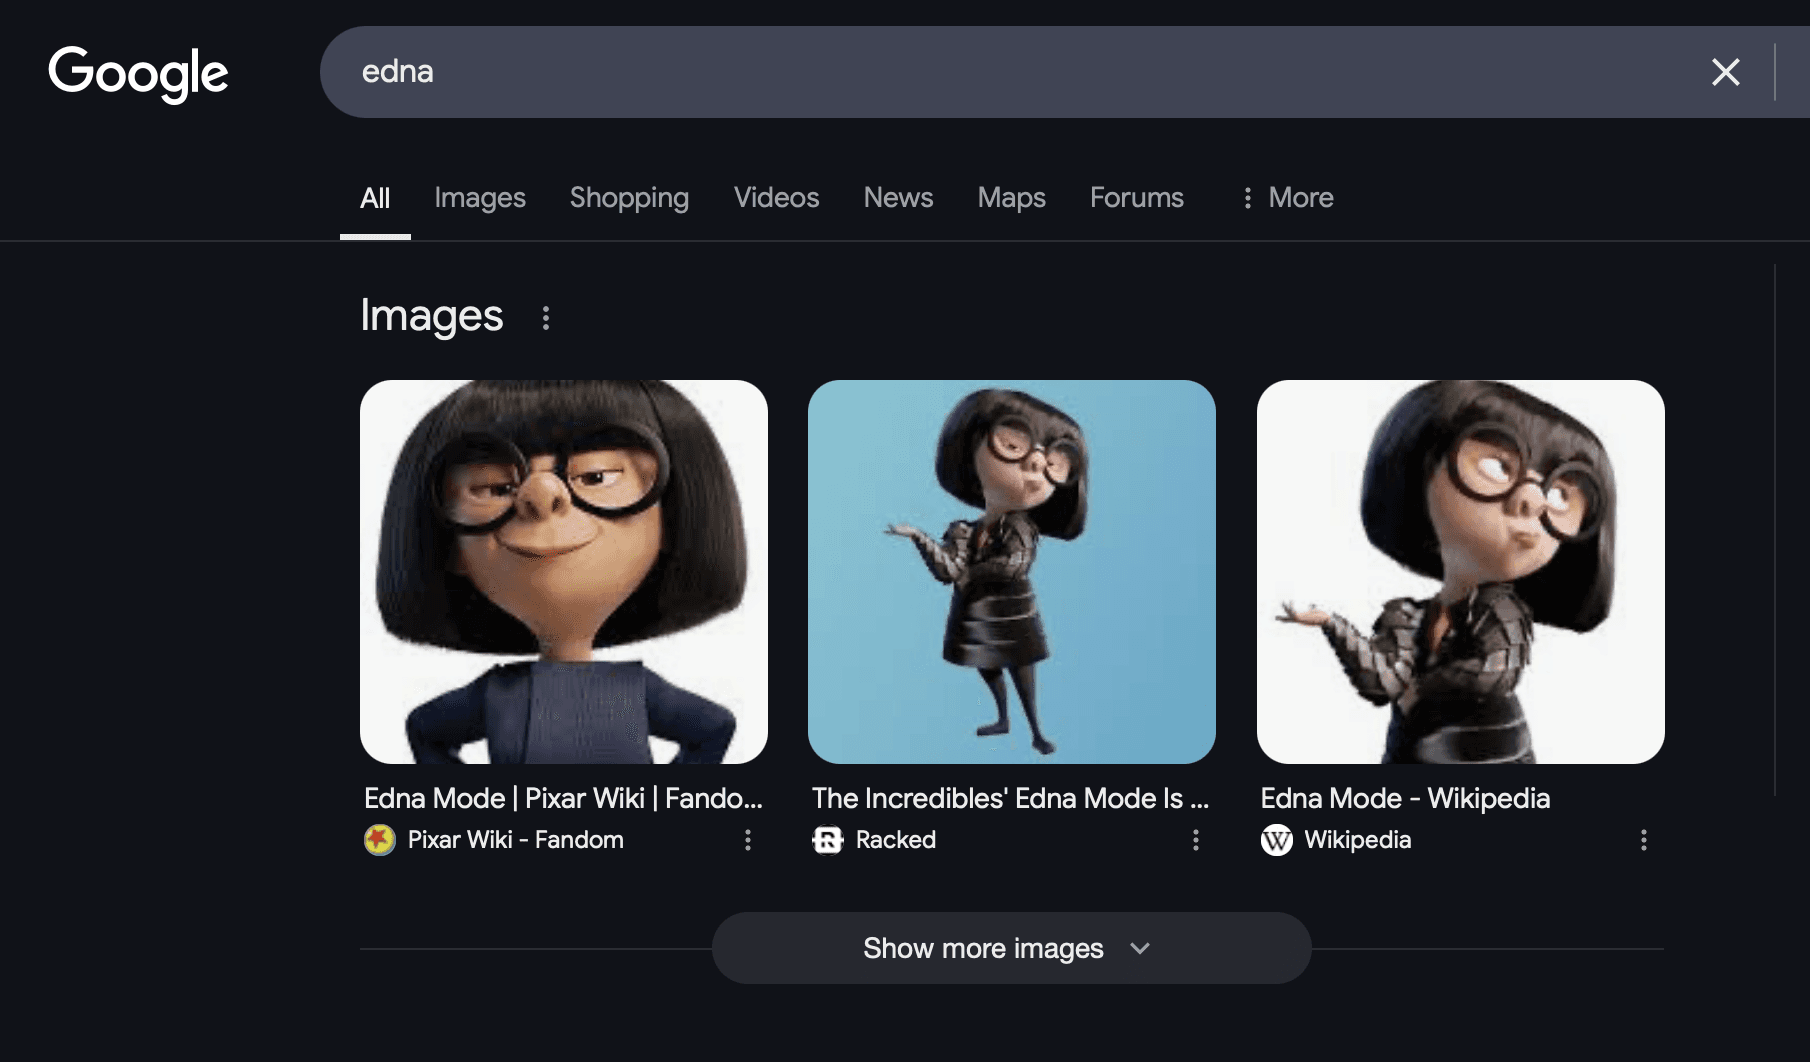Viewport: 1810px width, 1062px height.
Task: Open options for the Pixar Wiki result
Action: (747, 840)
